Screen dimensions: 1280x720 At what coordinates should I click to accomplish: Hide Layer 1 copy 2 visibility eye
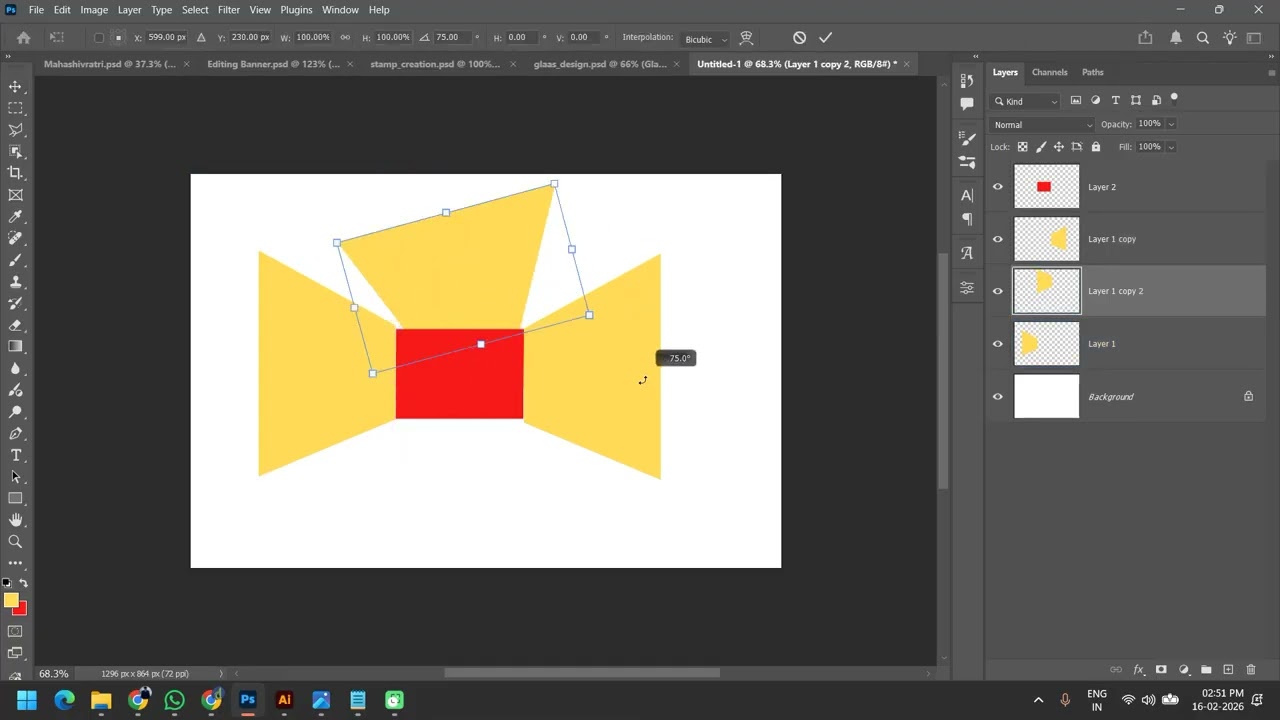(997, 291)
